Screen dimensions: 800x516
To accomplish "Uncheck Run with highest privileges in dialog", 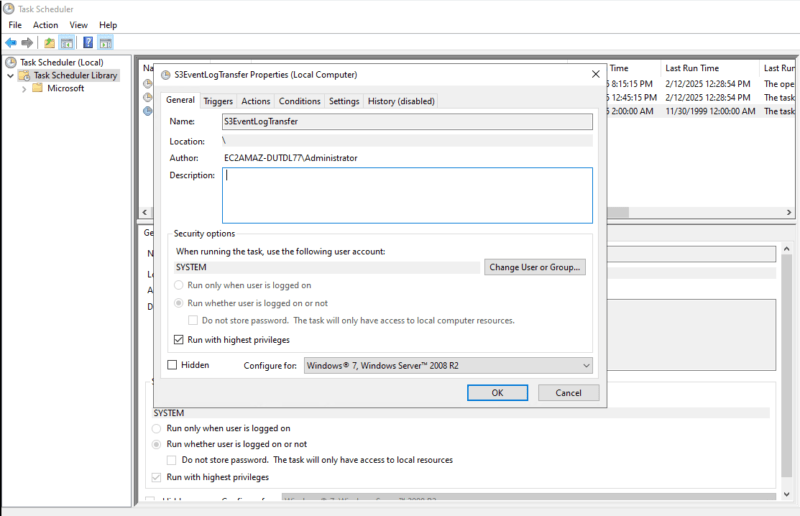I will pyautogui.click(x=180, y=340).
